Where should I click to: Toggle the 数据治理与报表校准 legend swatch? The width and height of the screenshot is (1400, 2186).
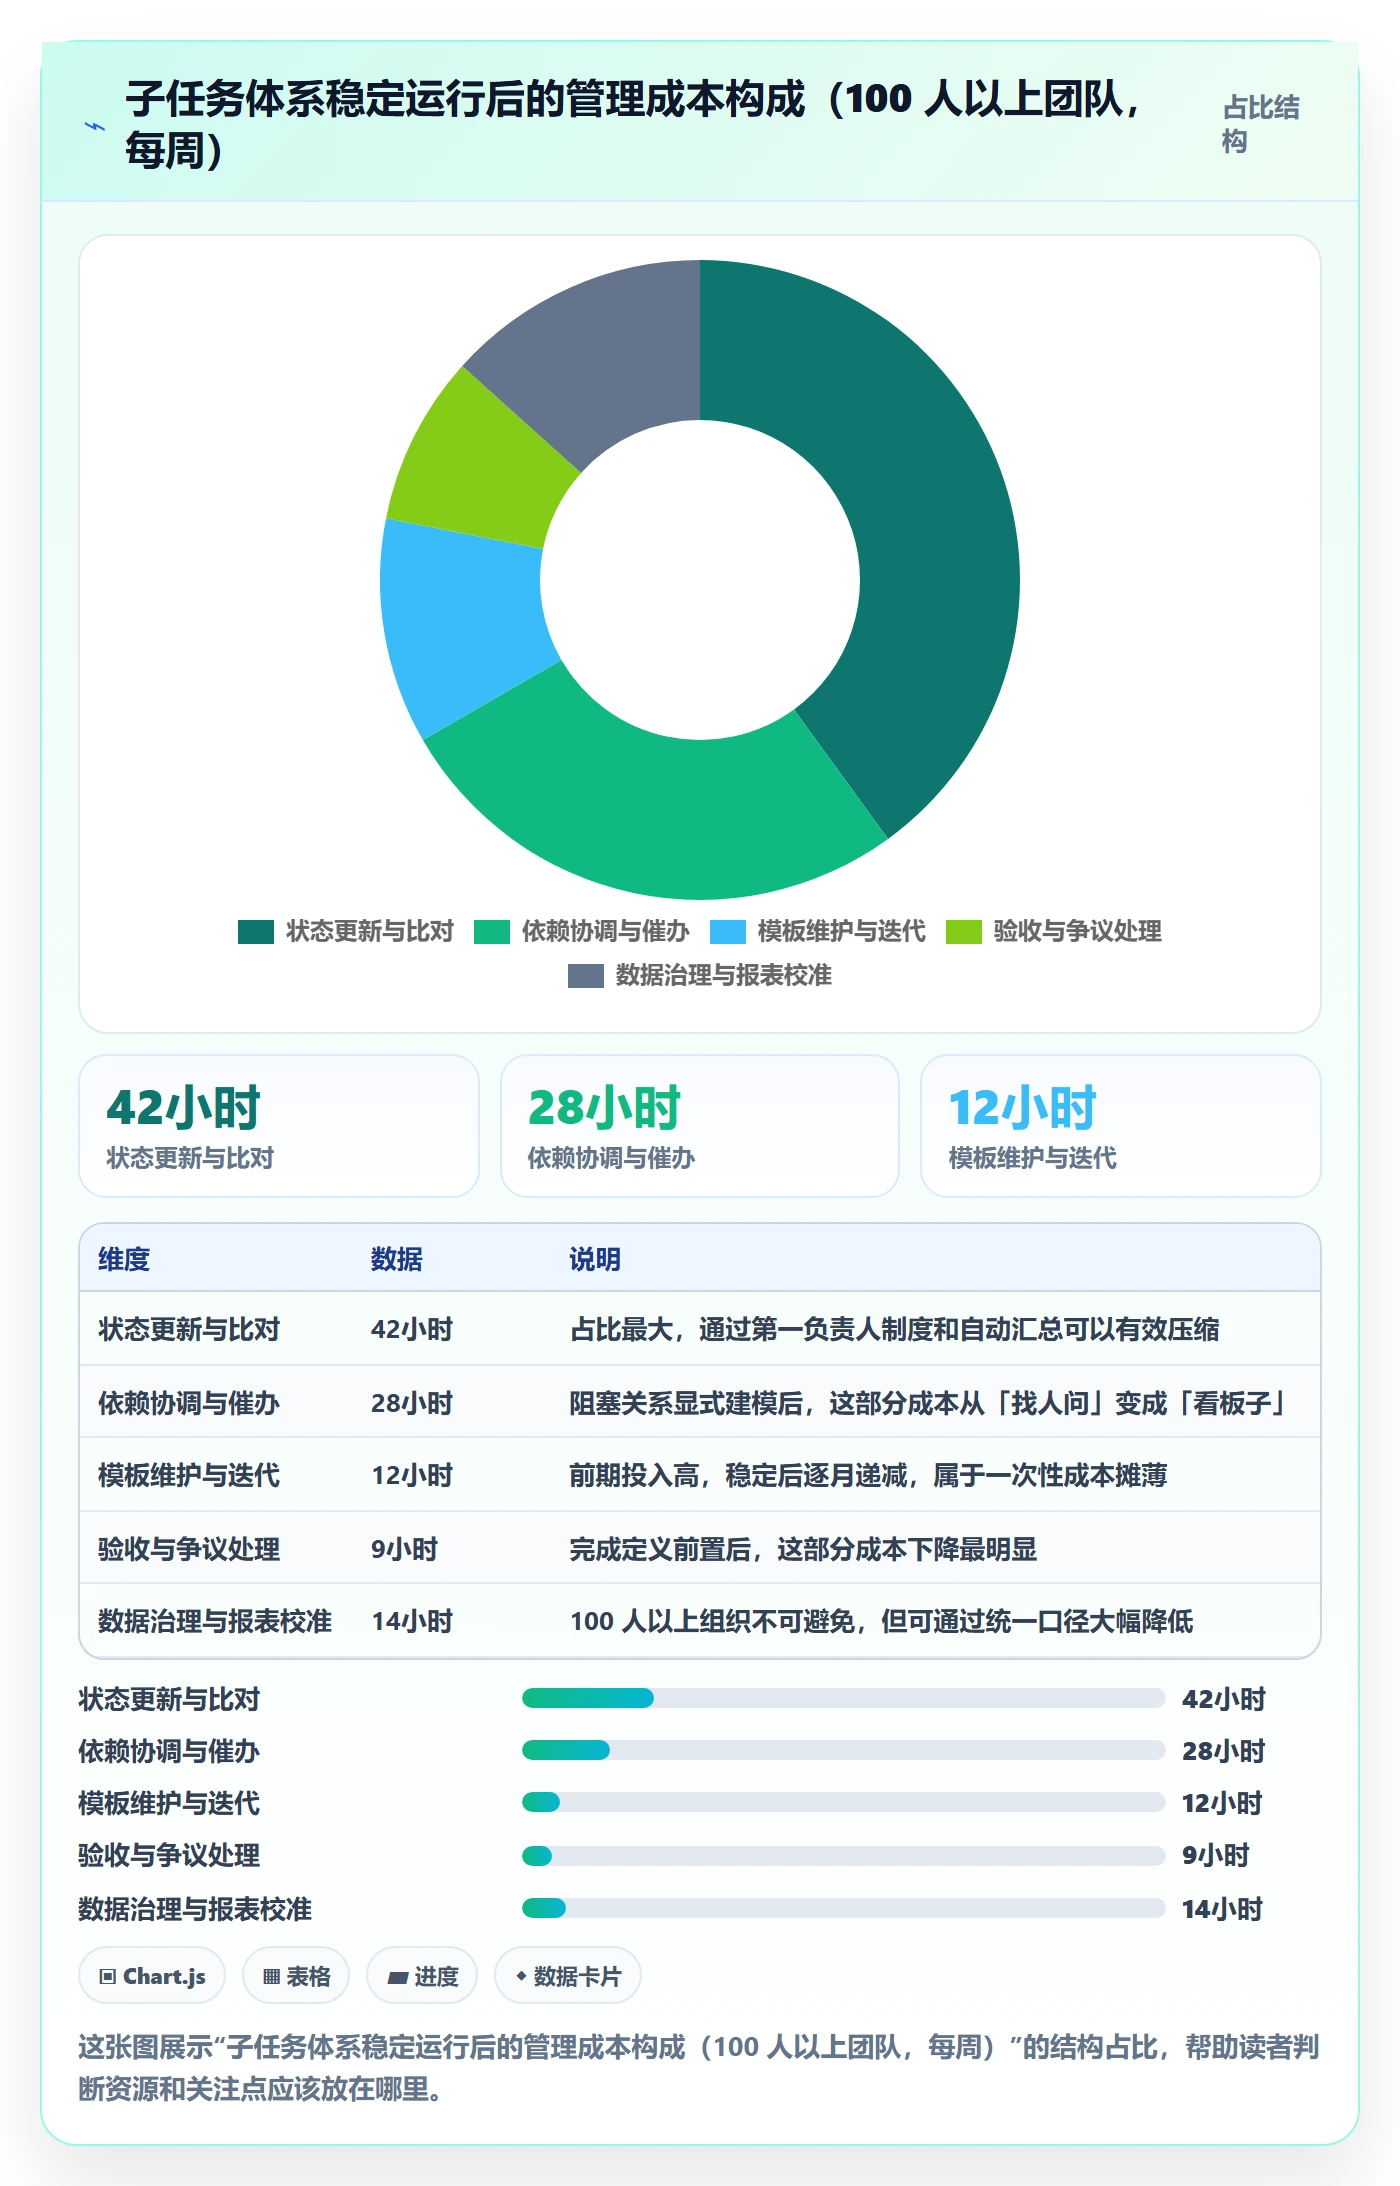tap(586, 976)
